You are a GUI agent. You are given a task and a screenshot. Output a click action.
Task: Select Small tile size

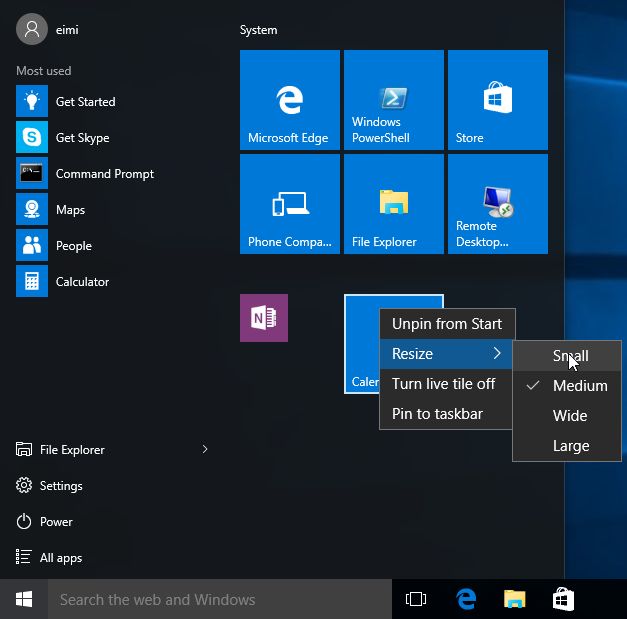pos(567,356)
